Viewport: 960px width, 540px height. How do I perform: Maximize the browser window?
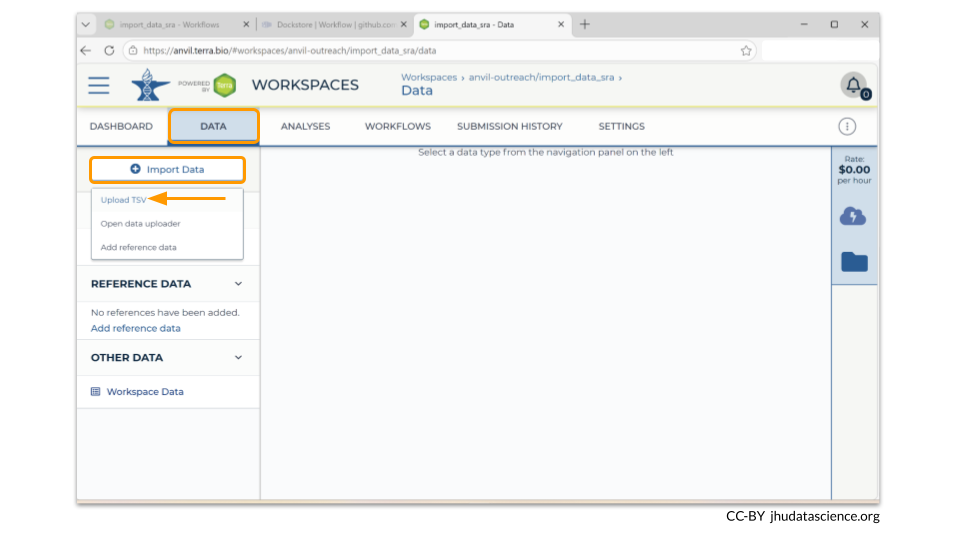tap(834, 24)
